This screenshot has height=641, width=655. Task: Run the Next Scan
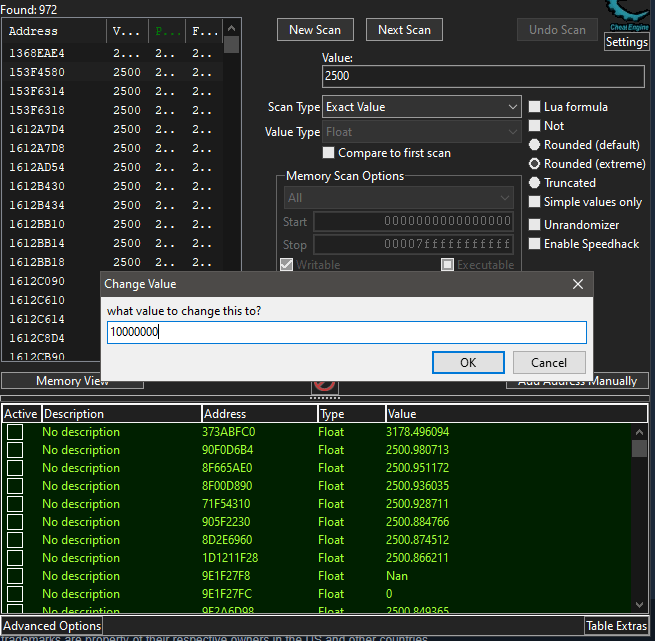click(x=404, y=30)
